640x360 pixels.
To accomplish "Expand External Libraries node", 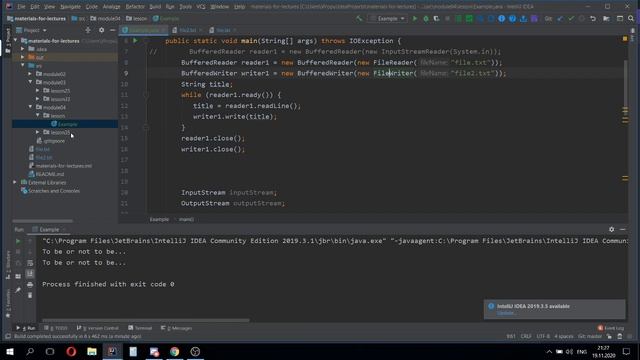I will tap(15, 182).
